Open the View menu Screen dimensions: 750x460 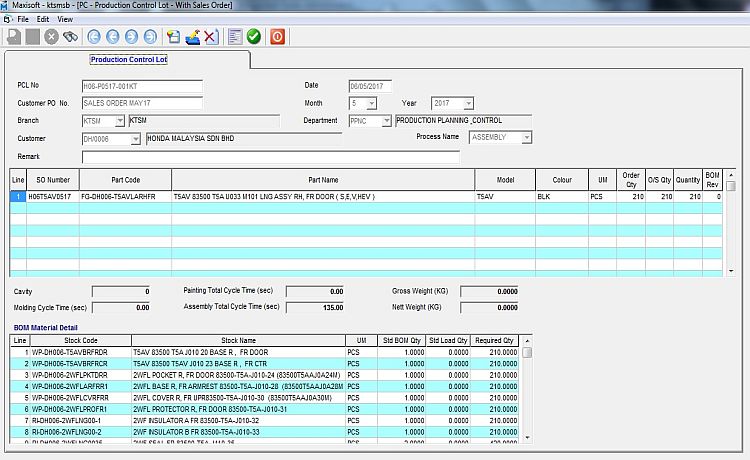(x=65, y=19)
